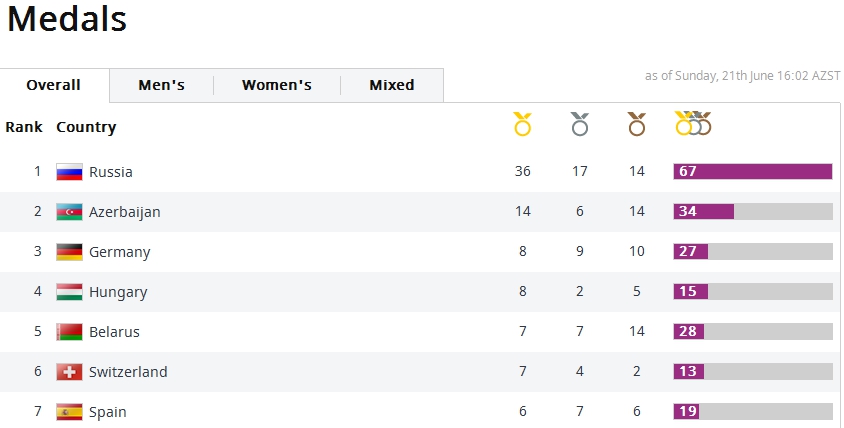The width and height of the screenshot is (844, 428).
Task: Click the silver medal column icon
Action: click(580, 125)
